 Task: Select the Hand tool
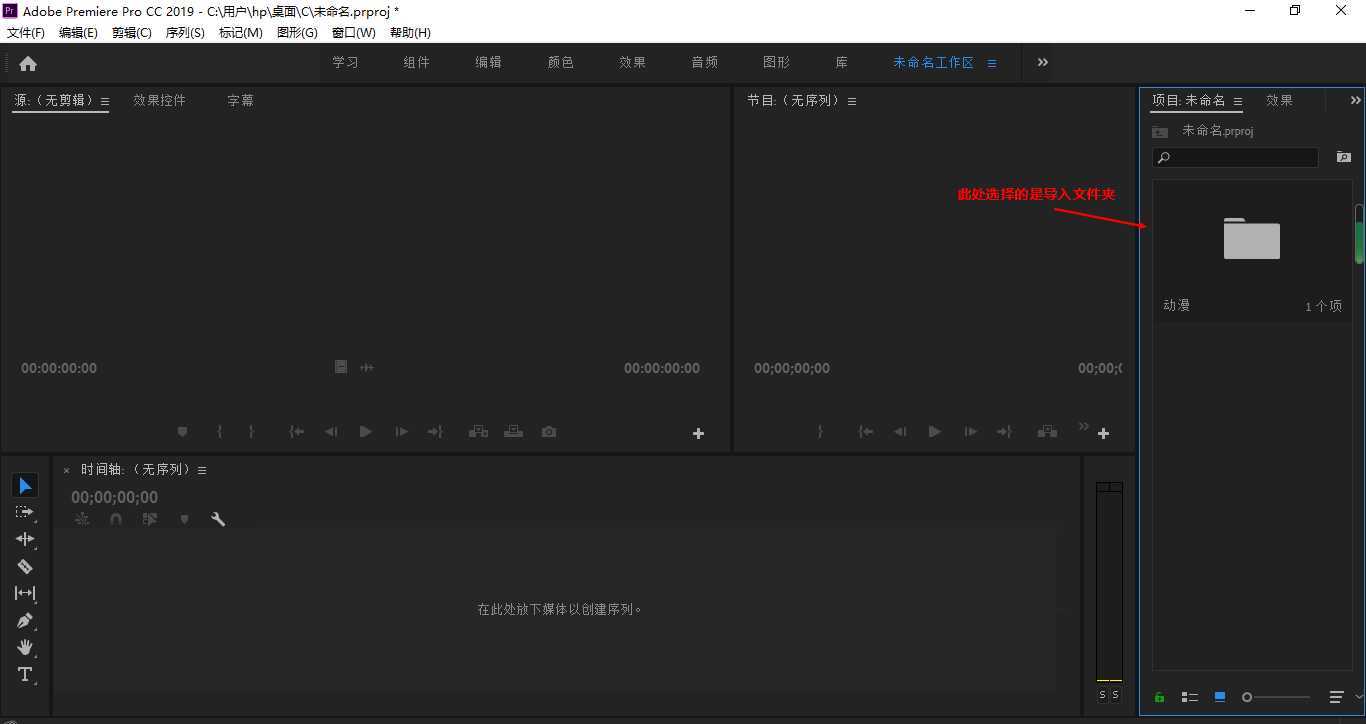(x=25, y=647)
